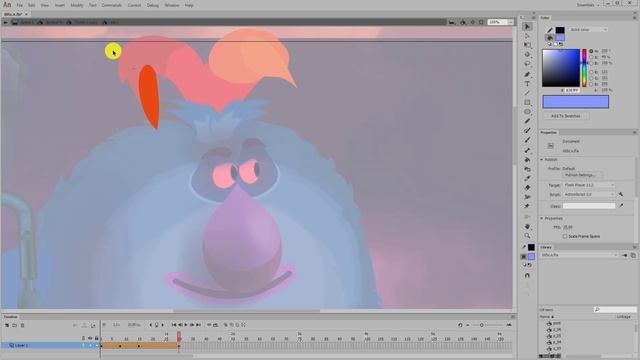Open the Help menu
Image resolution: width=640 pixels, height=360 pixels.
click(x=189, y=5)
